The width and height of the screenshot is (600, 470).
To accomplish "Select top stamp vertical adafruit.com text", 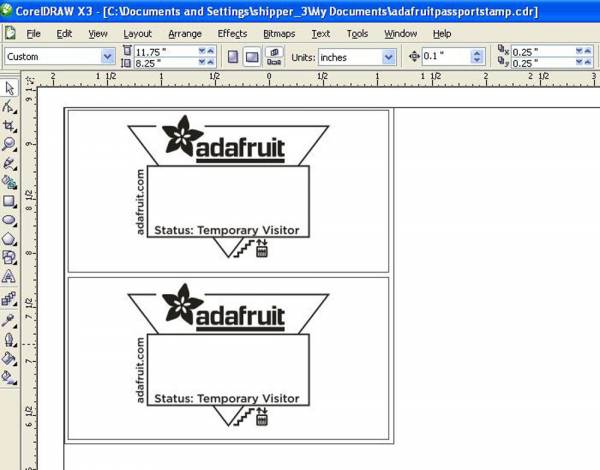I will [140, 202].
